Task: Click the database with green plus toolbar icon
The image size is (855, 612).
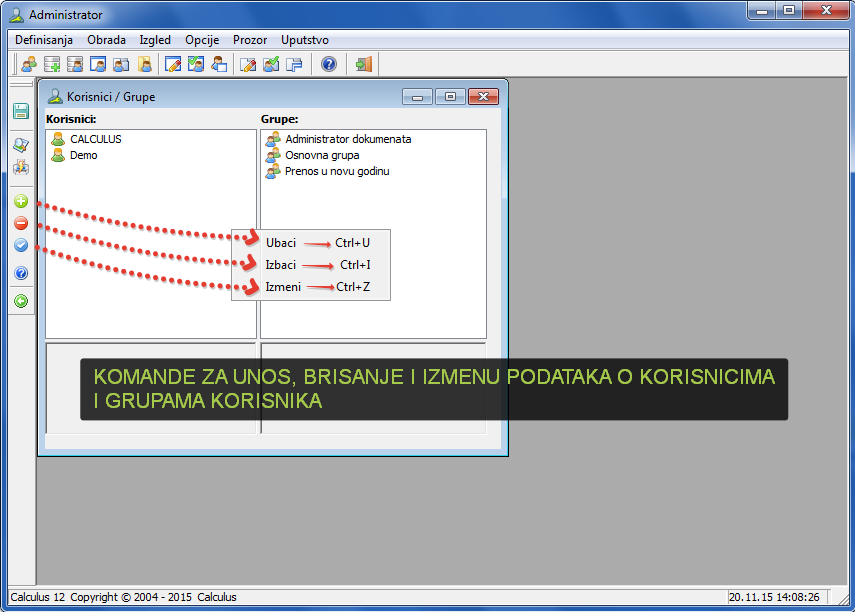Action: 52,65
